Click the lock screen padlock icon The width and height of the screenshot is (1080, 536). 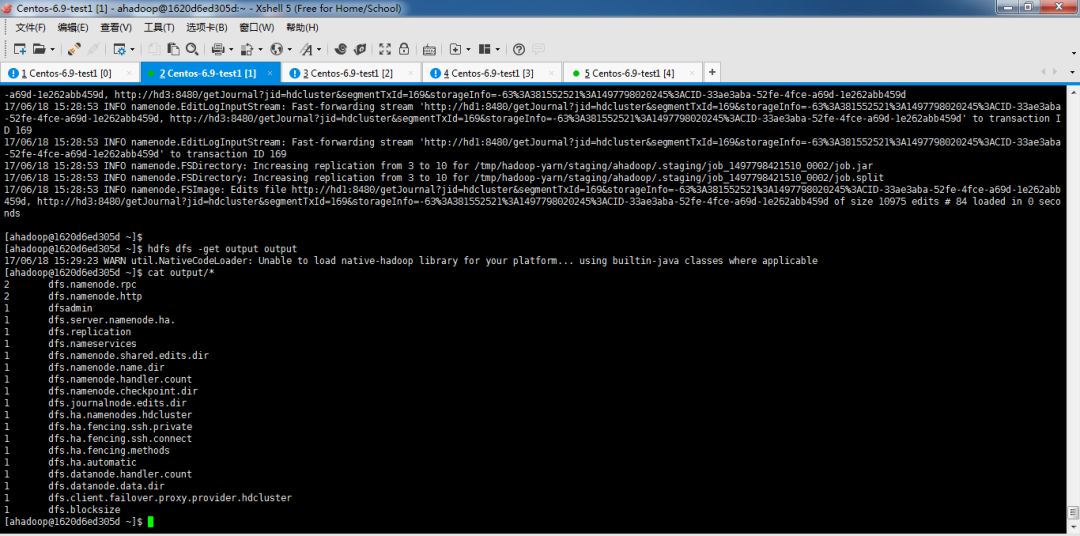click(x=404, y=49)
